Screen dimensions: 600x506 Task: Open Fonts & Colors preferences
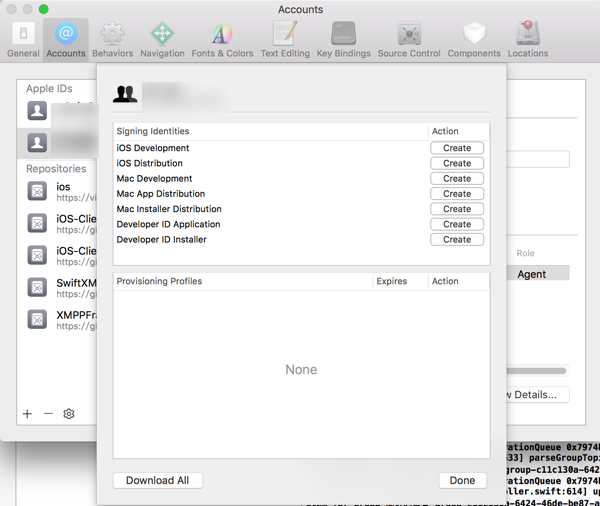click(x=222, y=40)
